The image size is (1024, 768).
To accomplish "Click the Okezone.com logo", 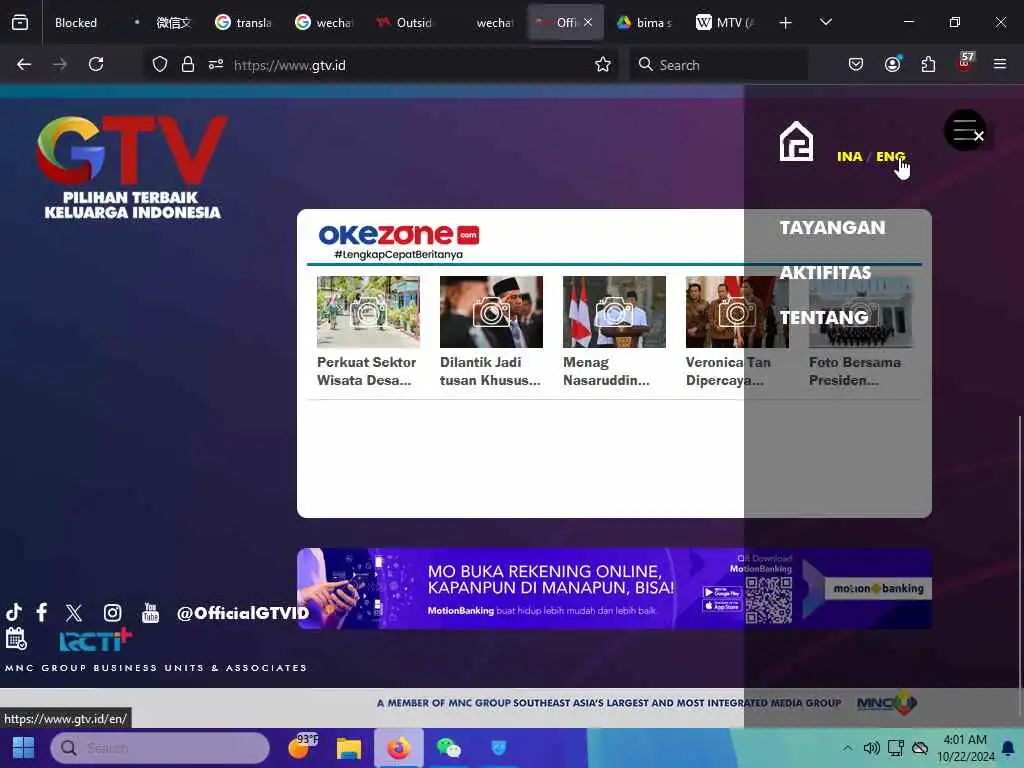I will pos(399,241).
